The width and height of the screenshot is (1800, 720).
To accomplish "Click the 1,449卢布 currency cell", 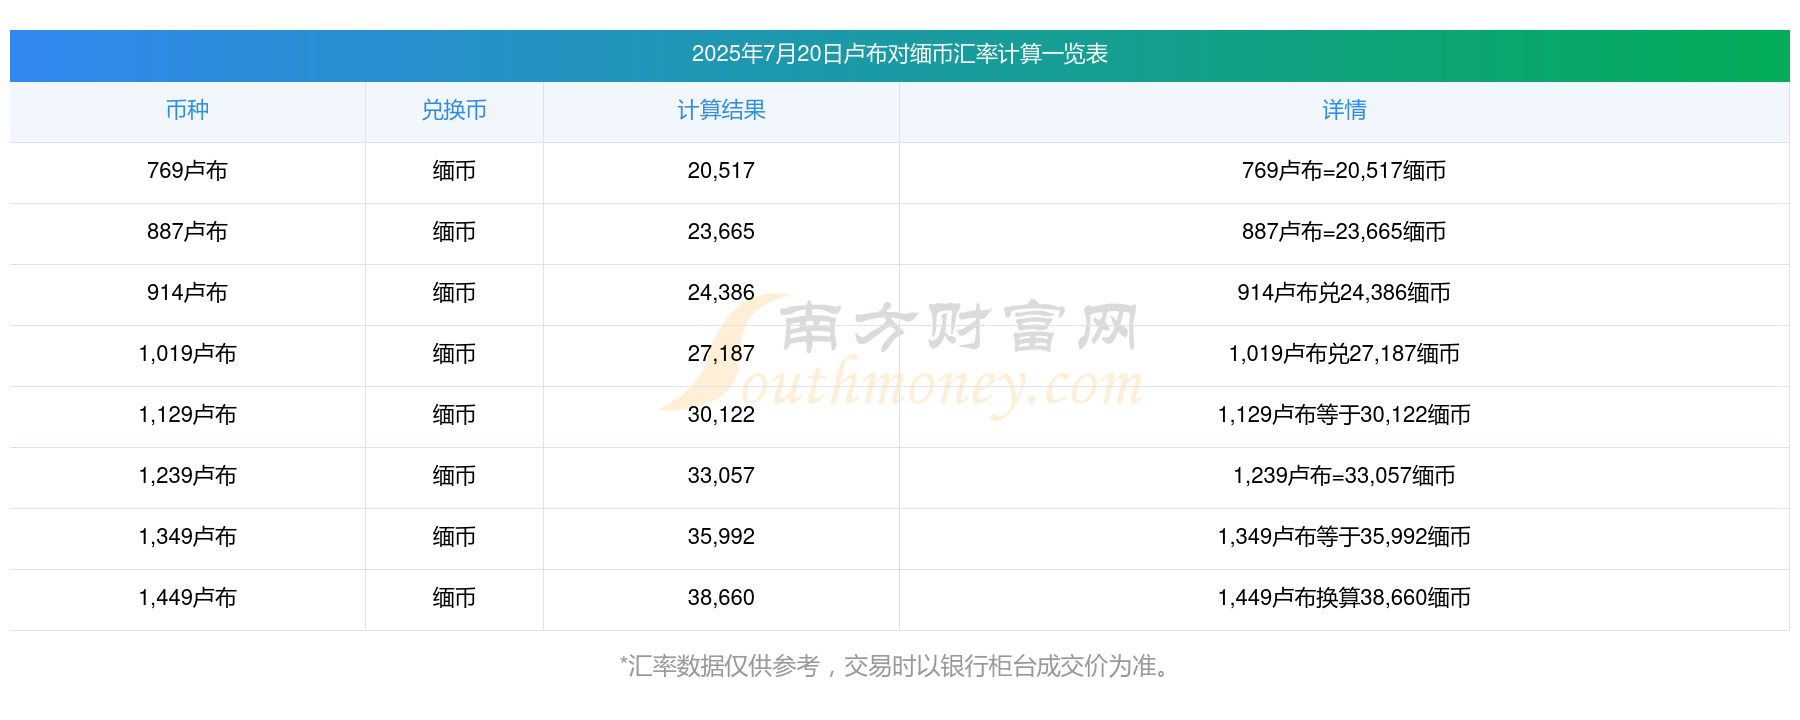I will point(187,598).
